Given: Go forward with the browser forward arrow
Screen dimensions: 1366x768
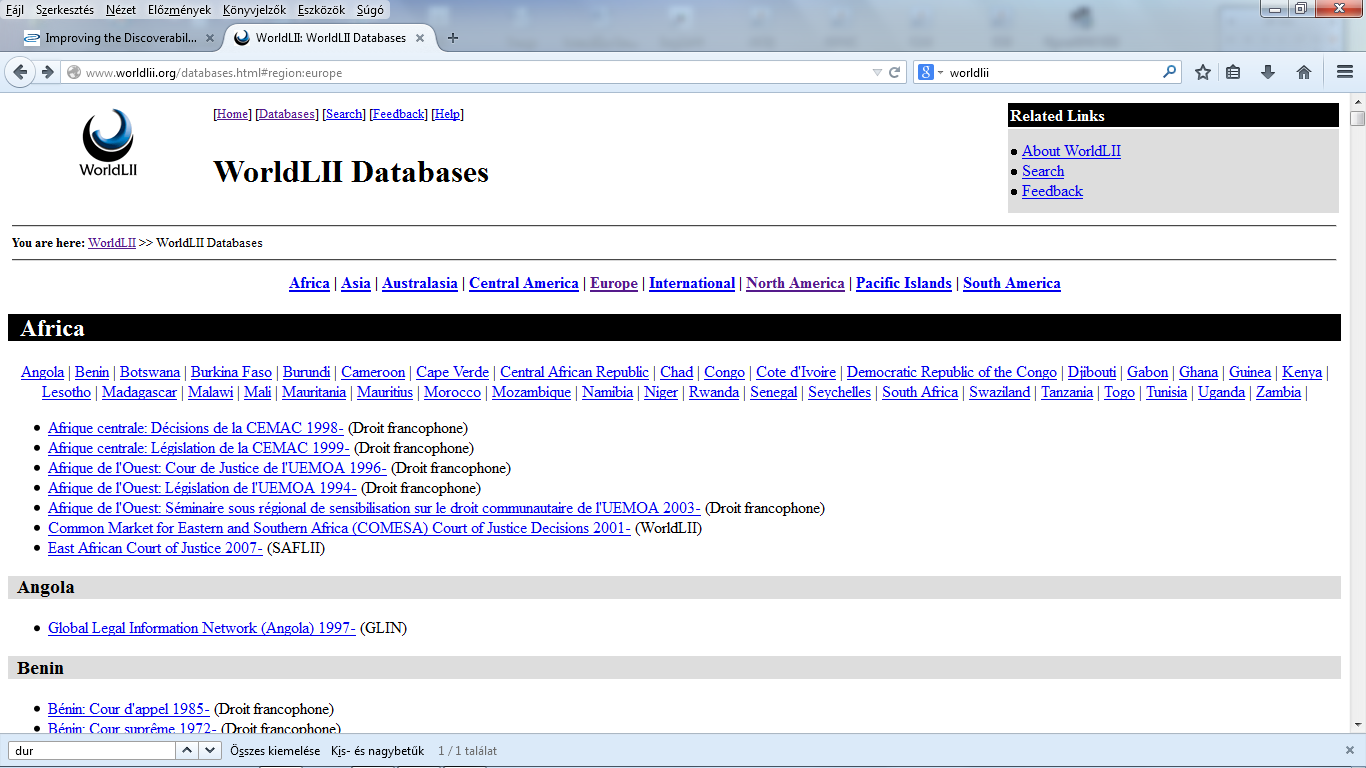Looking at the screenshot, I should pos(47,72).
